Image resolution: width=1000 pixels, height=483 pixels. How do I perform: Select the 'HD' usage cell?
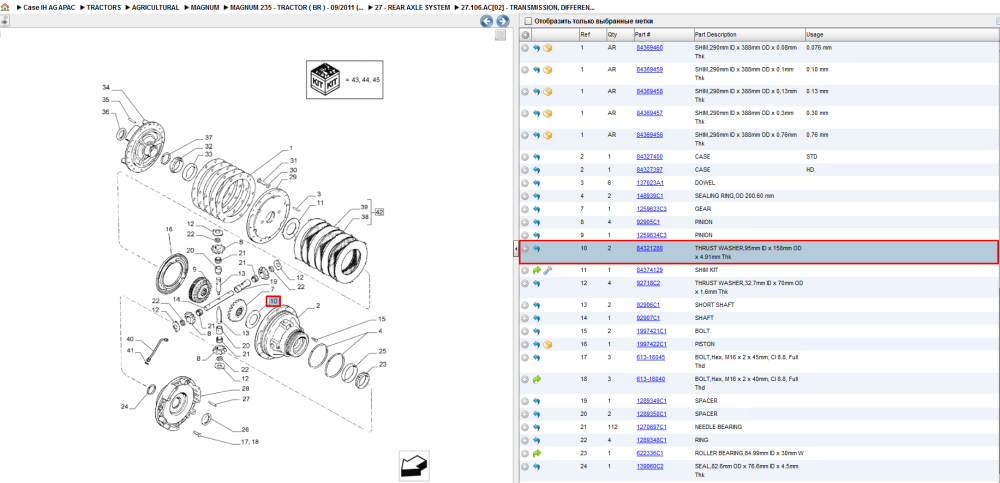[x=810, y=170]
